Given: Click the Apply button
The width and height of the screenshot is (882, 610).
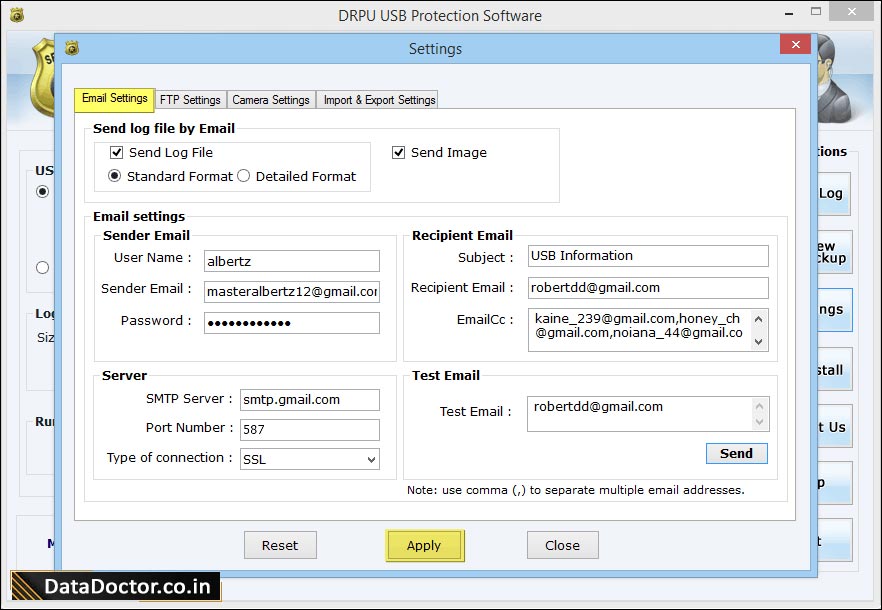Looking at the screenshot, I should [424, 545].
